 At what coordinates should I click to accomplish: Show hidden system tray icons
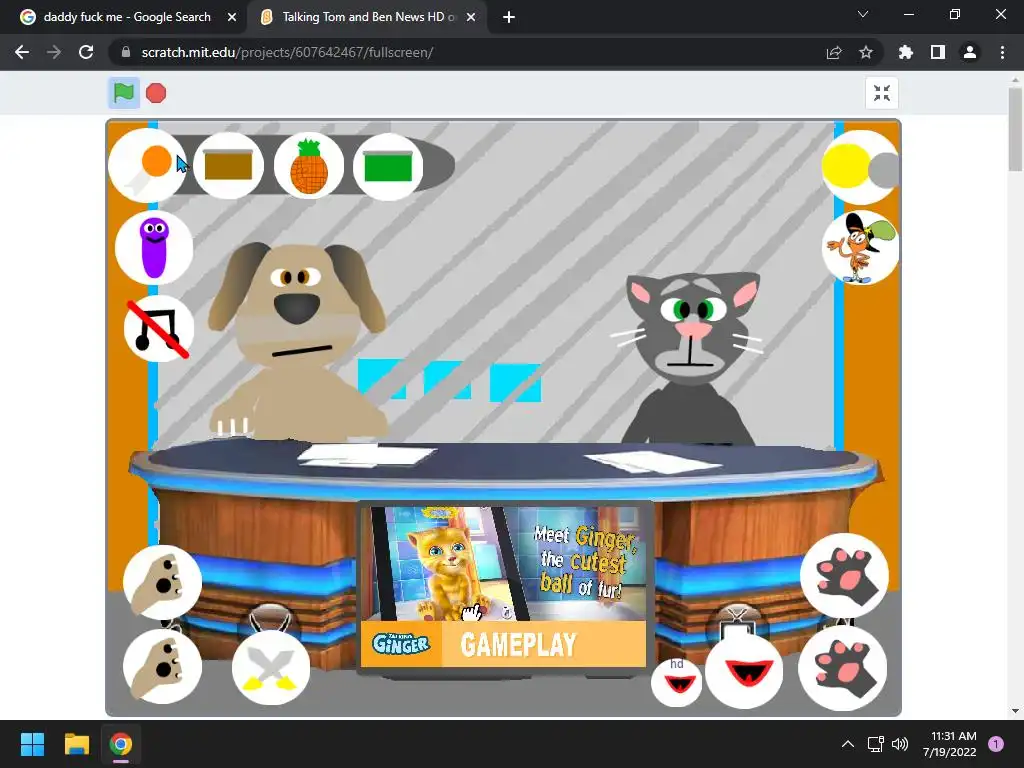[x=848, y=744]
